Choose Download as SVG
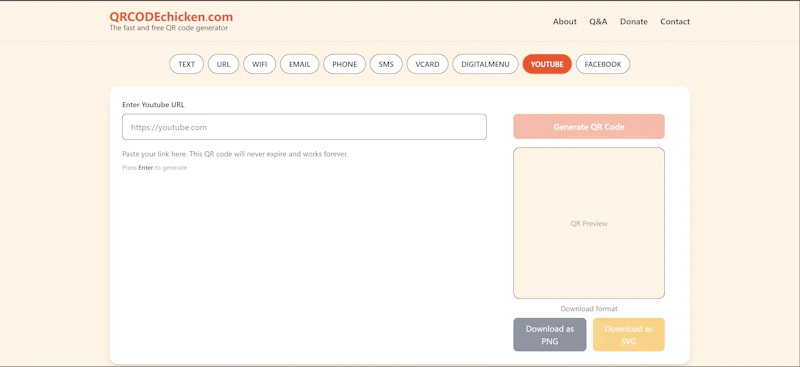Viewport: 800px width, 367px height. (629, 335)
